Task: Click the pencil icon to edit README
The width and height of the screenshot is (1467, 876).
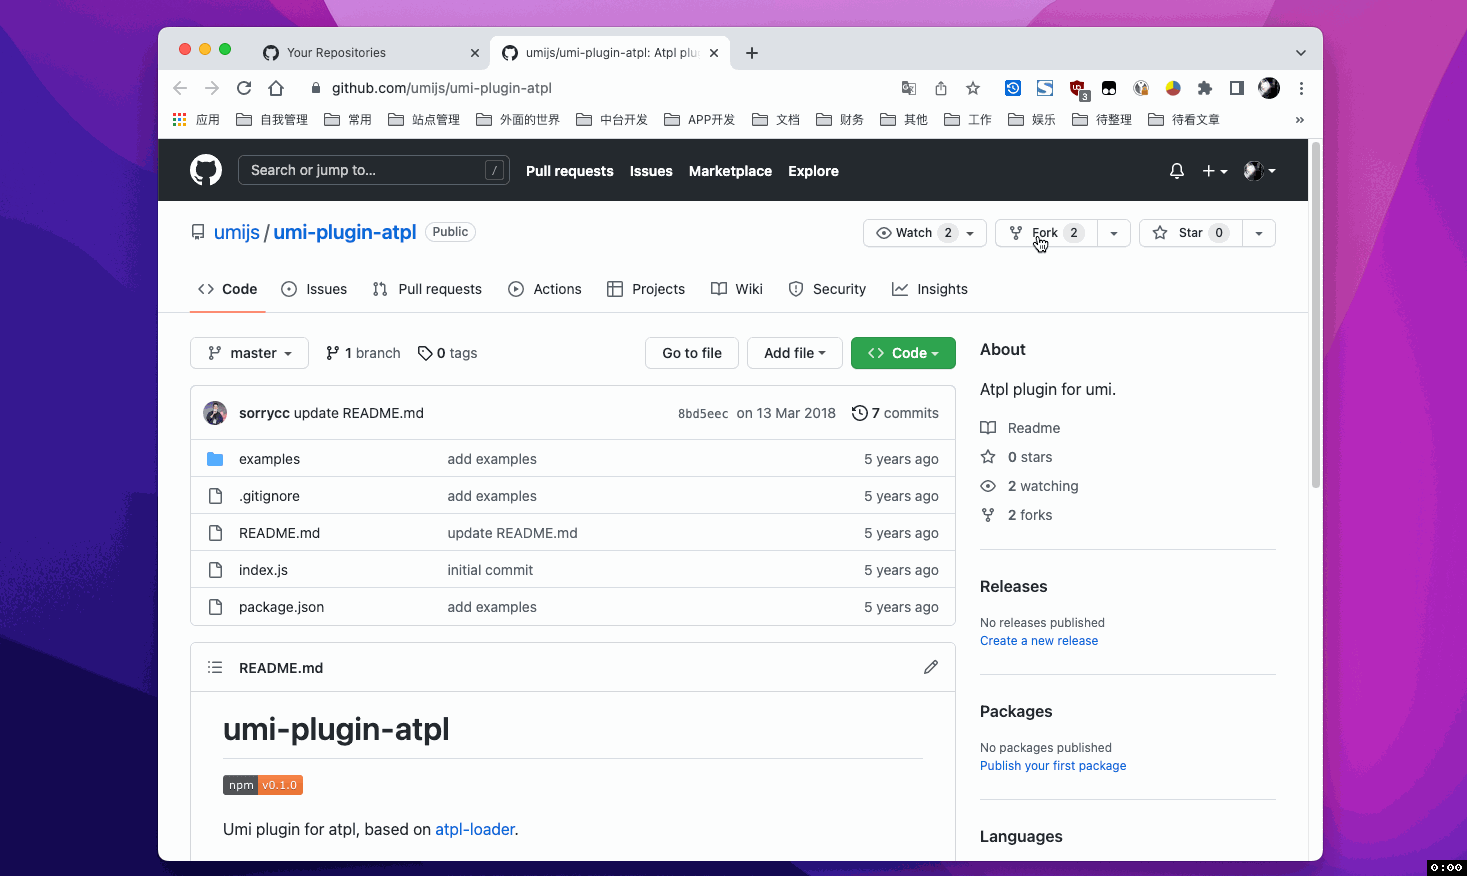Action: tap(930, 667)
